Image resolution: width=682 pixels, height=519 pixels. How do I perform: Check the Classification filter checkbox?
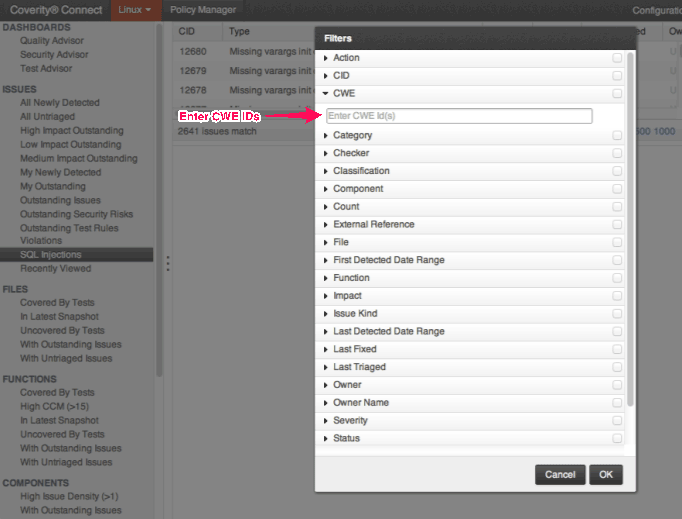point(617,171)
